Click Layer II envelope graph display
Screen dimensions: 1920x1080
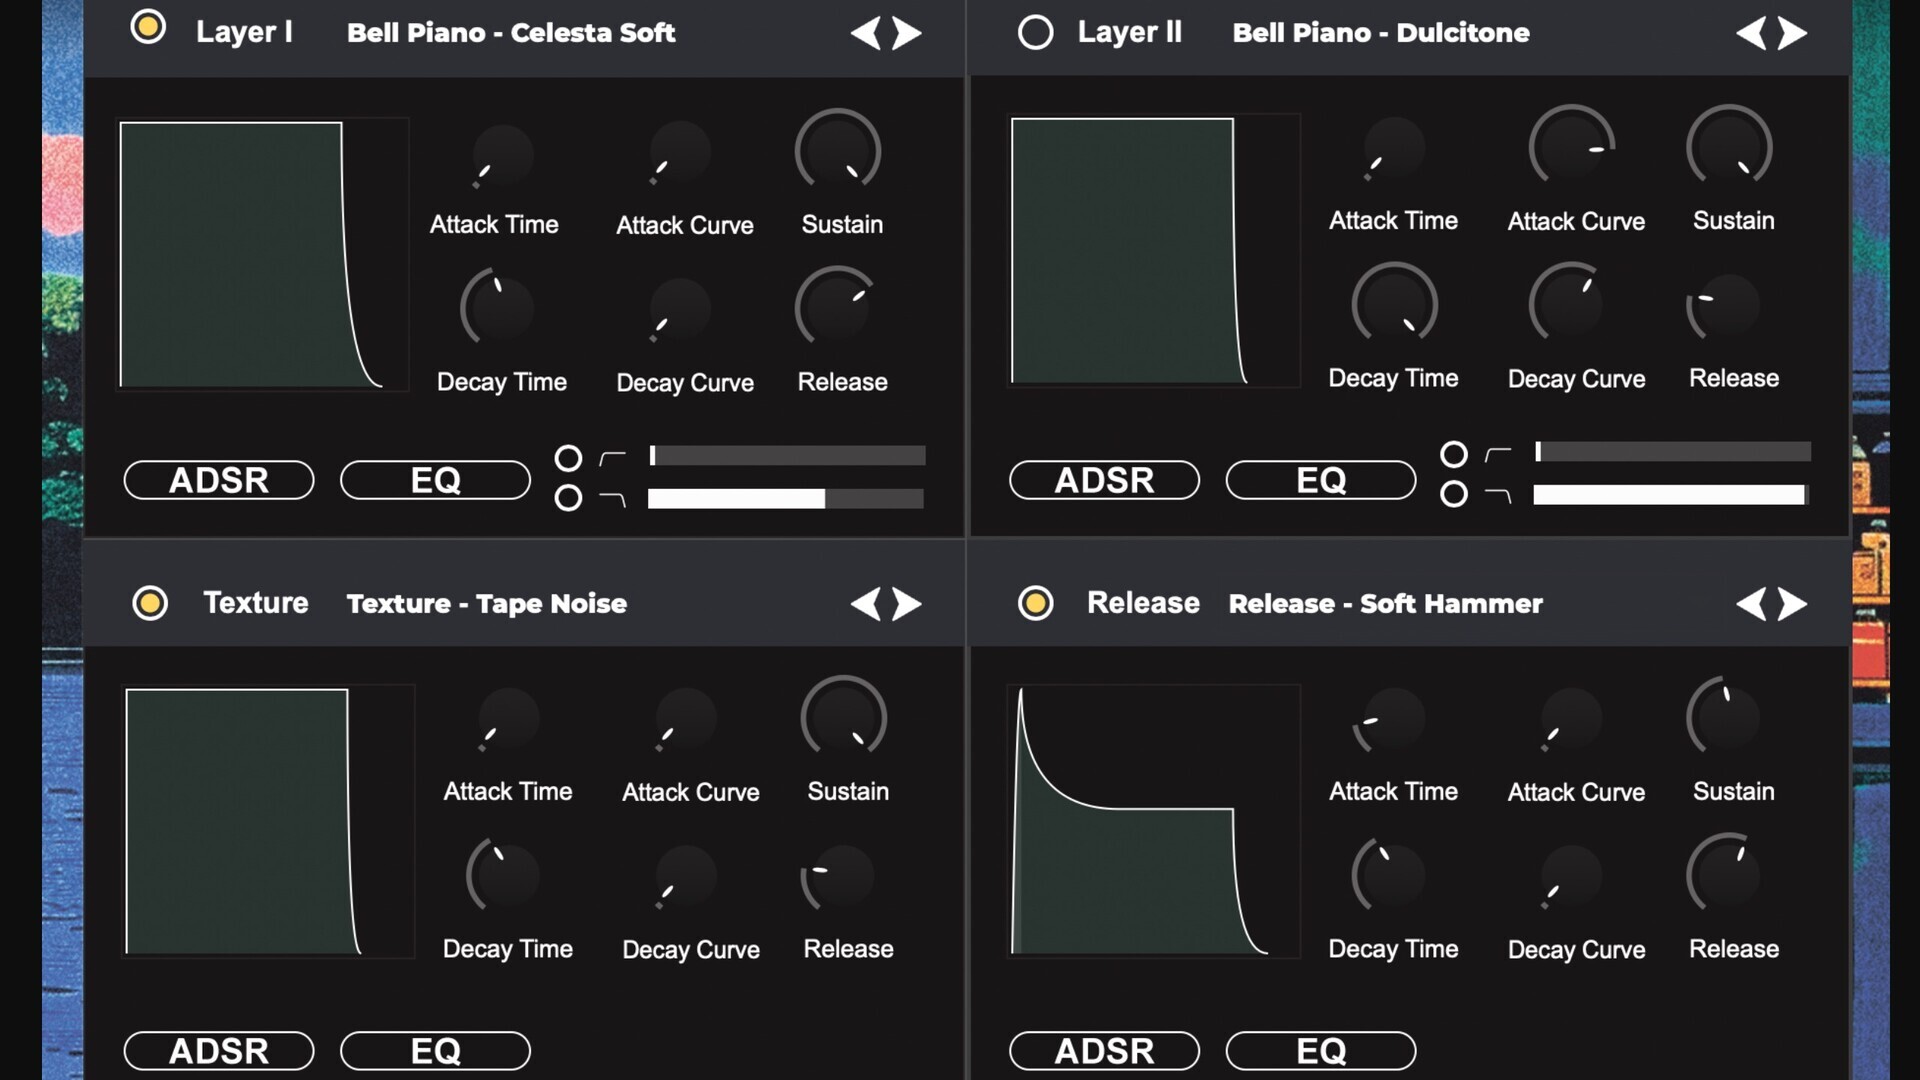click(x=1154, y=251)
